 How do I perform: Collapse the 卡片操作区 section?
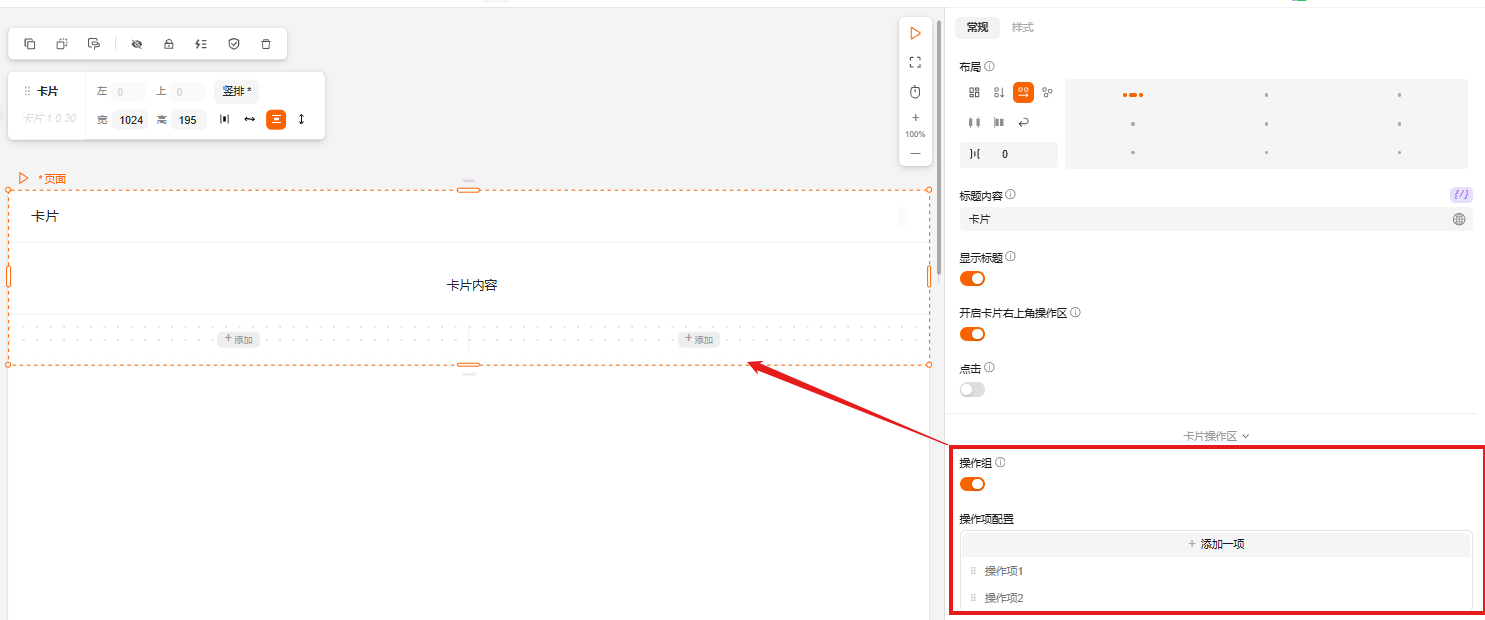click(1216, 436)
